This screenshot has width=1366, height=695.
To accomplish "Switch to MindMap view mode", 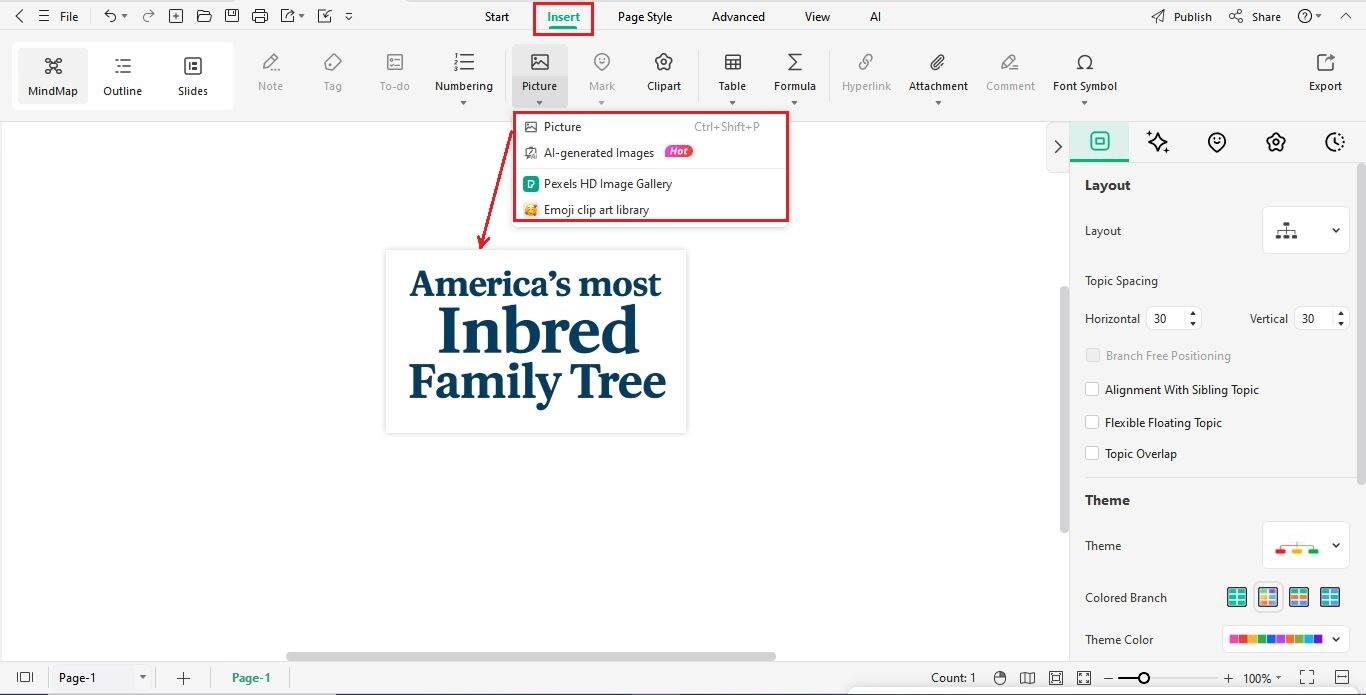I will (x=53, y=76).
